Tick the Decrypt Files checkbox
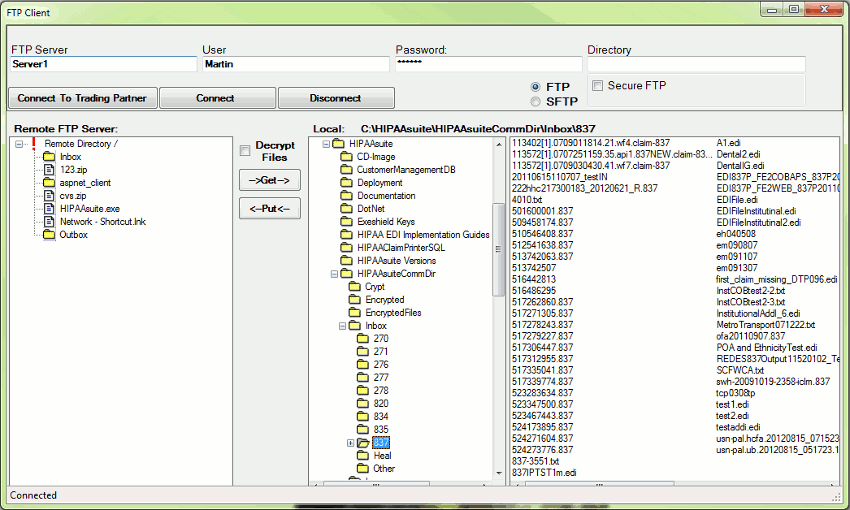The height and width of the screenshot is (510, 850). tap(245, 151)
